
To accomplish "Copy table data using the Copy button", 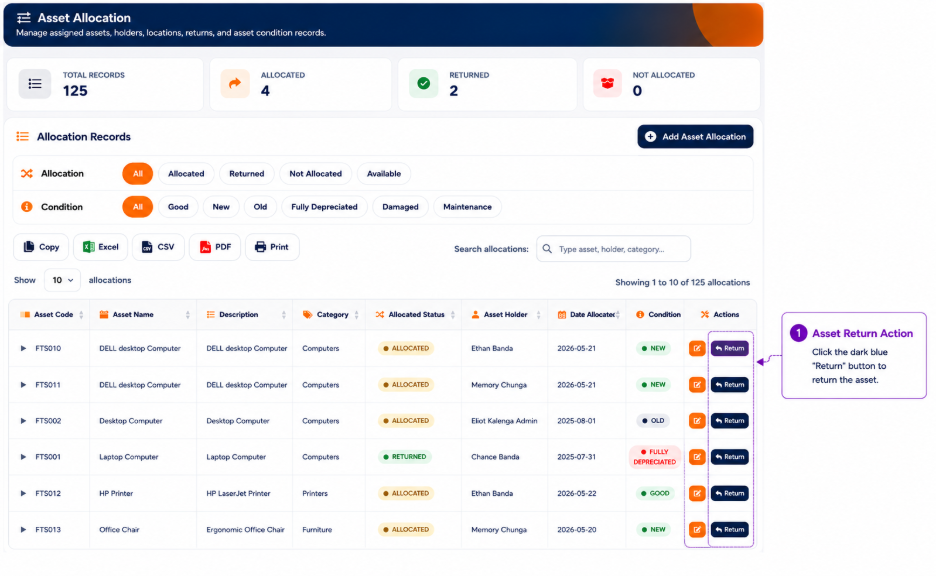I will [x=41, y=247].
